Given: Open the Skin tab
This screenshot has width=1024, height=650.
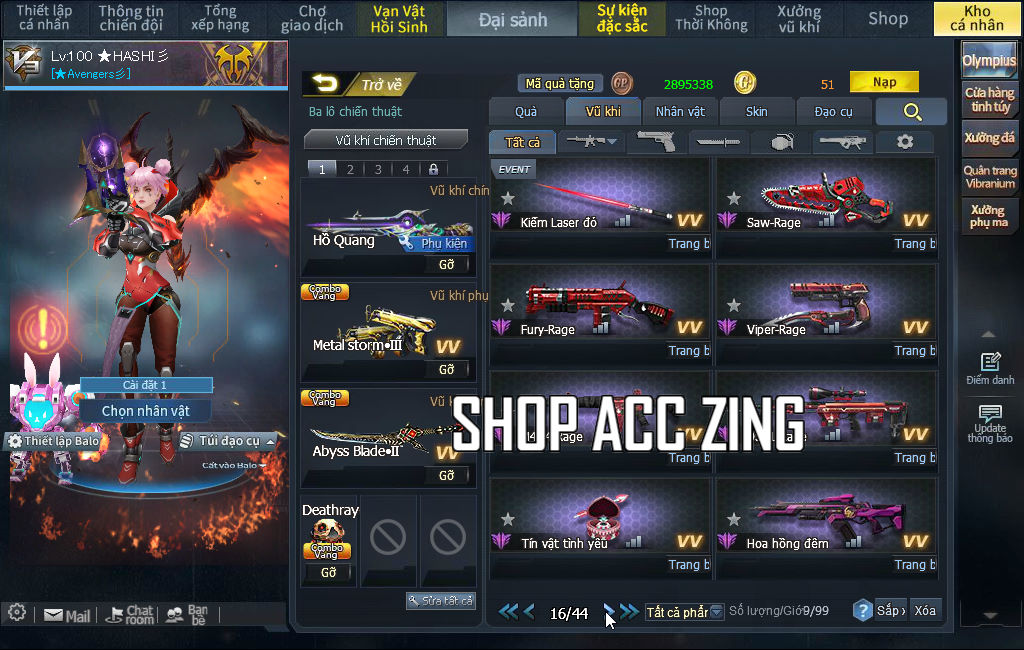Looking at the screenshot, I should (x=756, y=112).
